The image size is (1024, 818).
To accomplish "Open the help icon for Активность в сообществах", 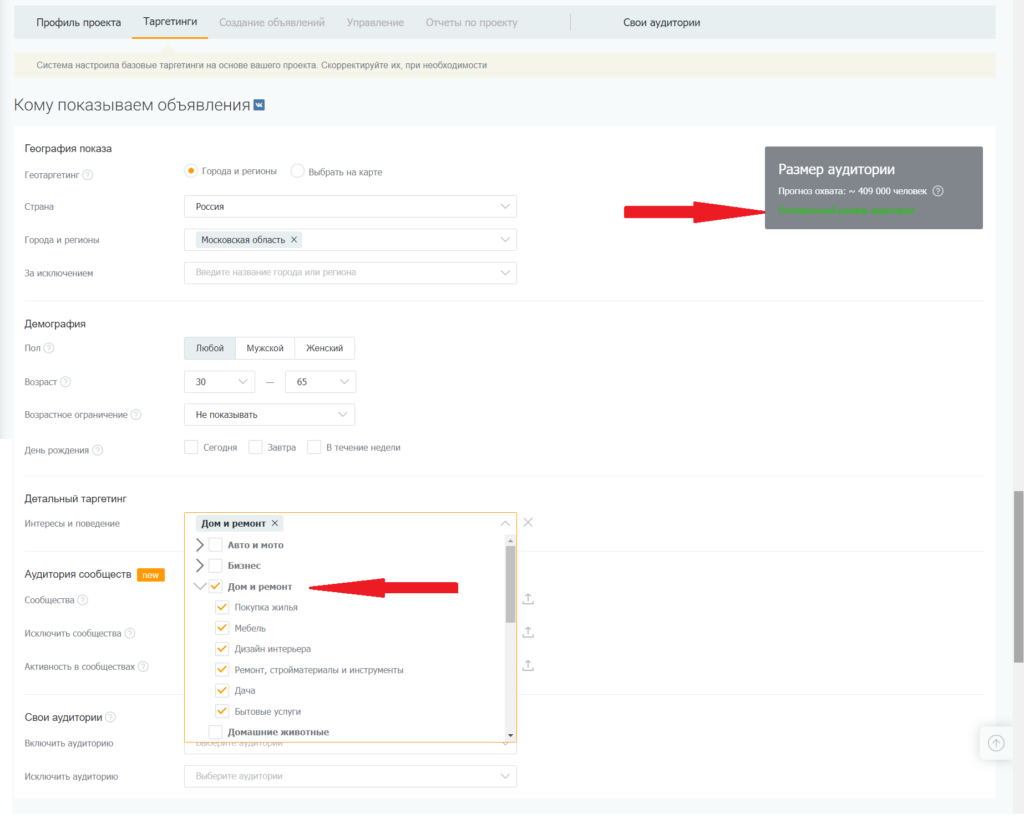I will click(x=143, y=667).
